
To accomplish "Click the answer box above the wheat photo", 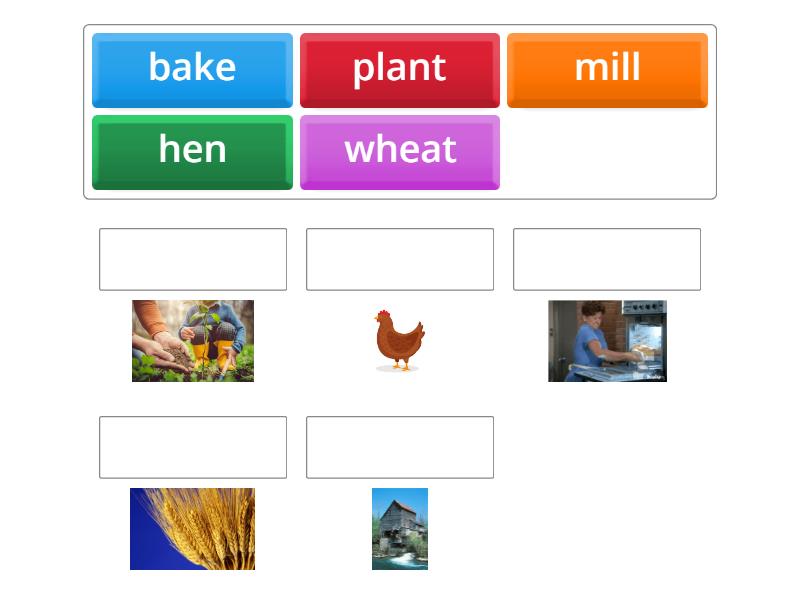I will [x=193, y=447].
